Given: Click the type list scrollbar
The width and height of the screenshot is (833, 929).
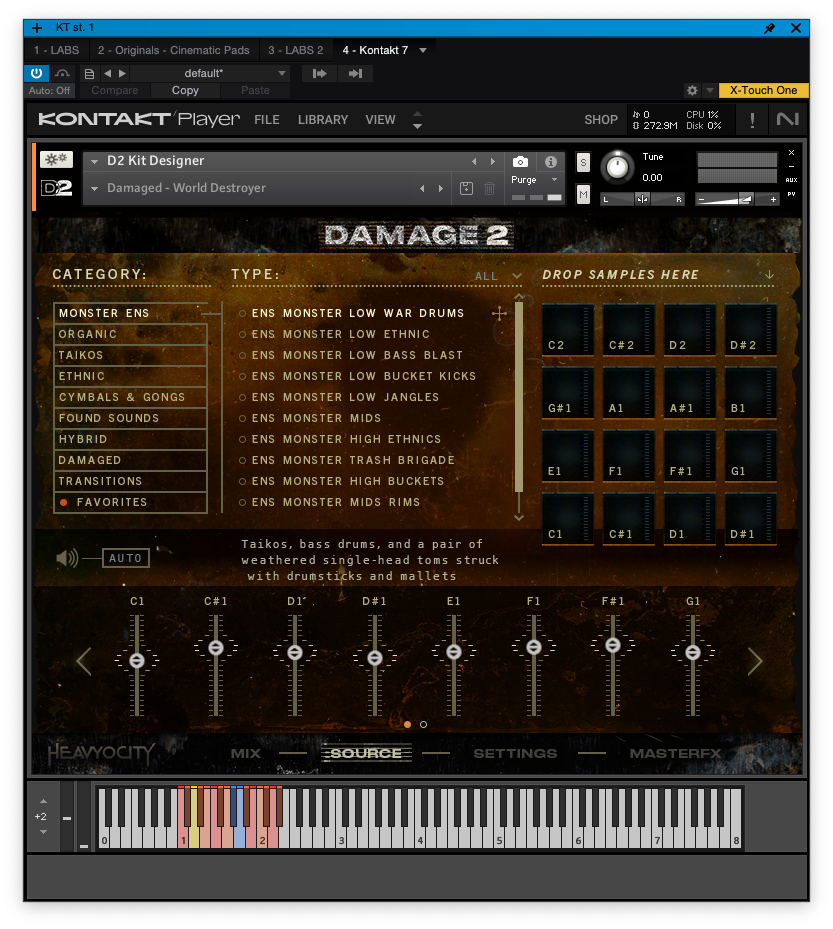Looking at the screenshot, I should [x=519, y=397].
